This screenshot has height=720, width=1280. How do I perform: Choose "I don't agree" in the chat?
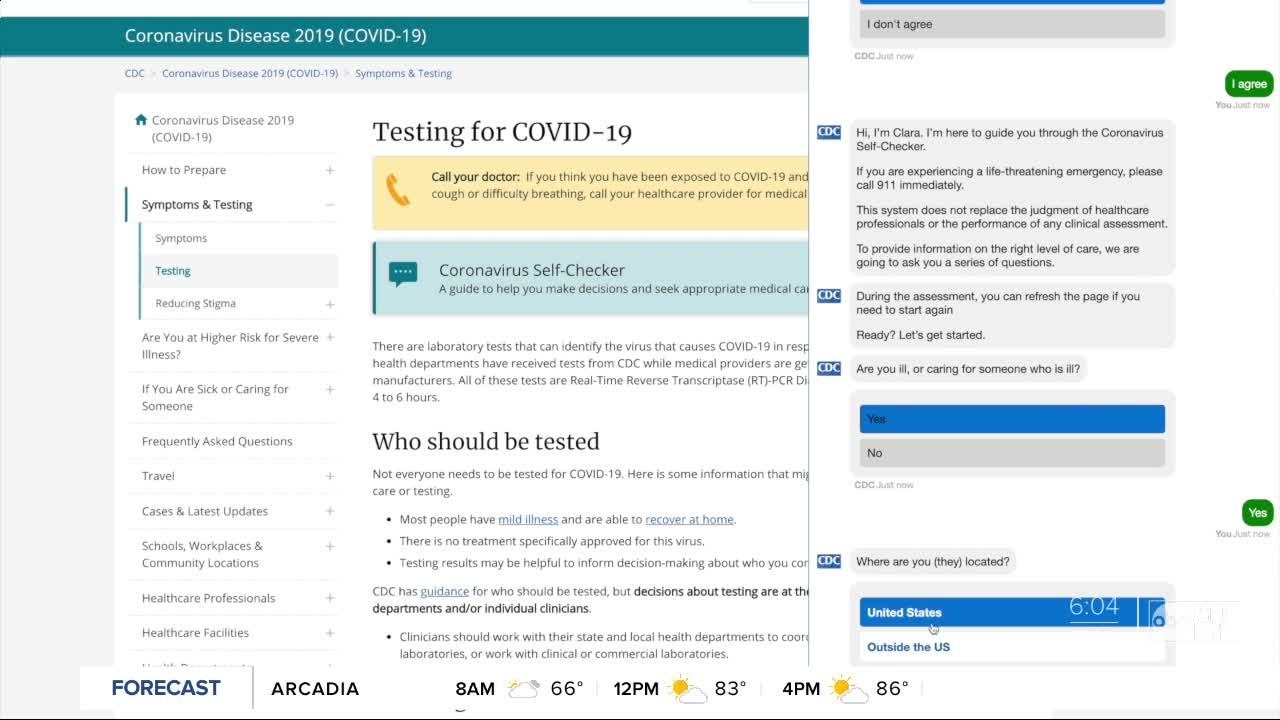[x=1012, y=24]
